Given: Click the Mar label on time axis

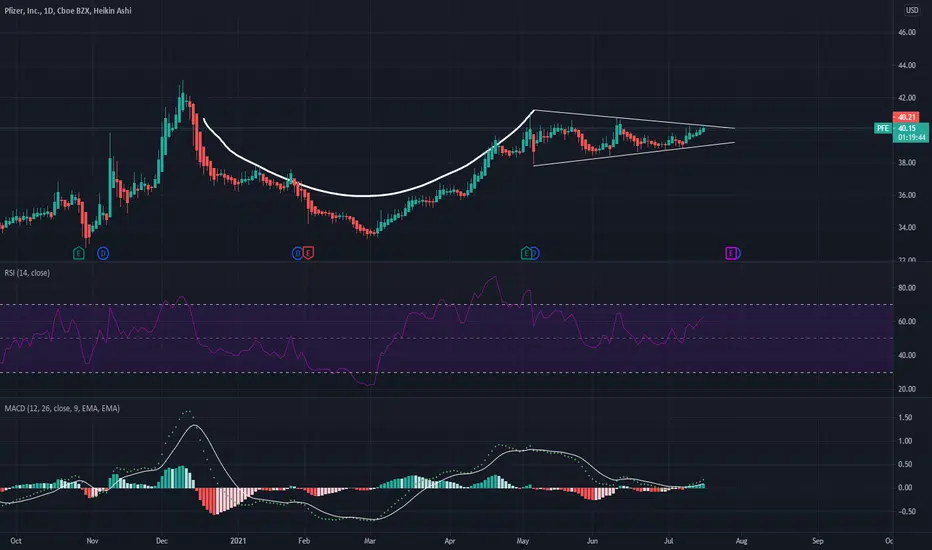Looking at the screenshot, I should pos(370,541).
